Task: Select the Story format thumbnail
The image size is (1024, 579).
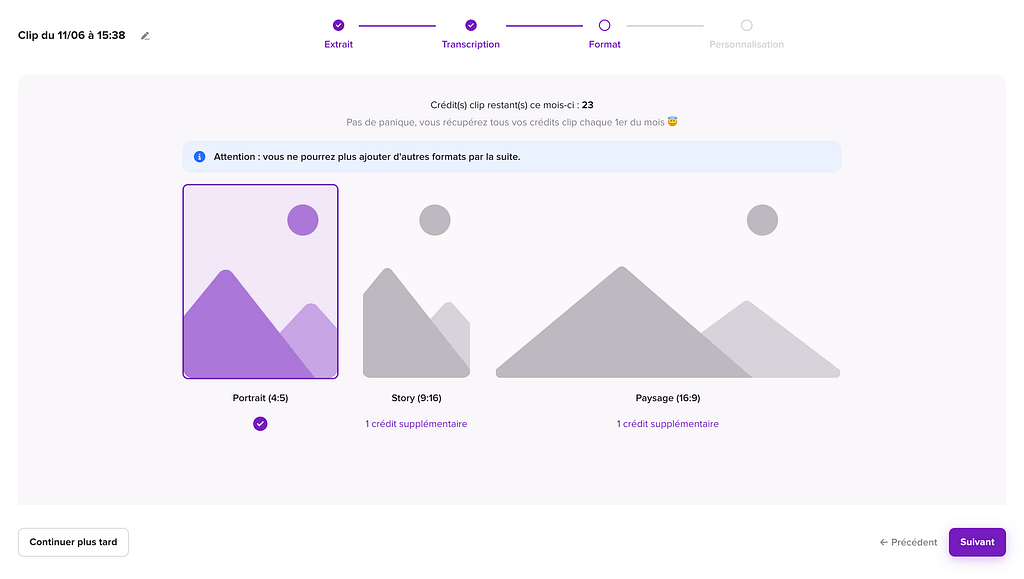Action: coord(416,281)
